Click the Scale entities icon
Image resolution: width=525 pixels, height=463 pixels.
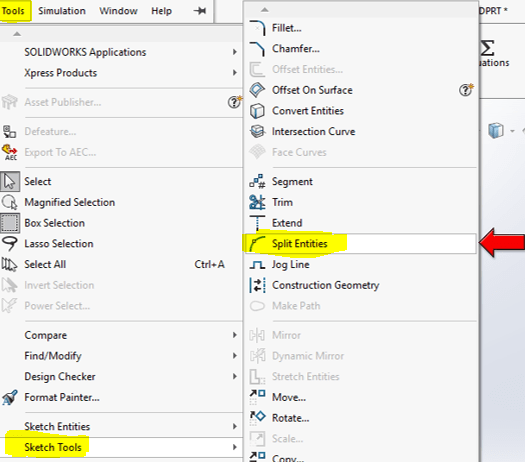[257, 439]
